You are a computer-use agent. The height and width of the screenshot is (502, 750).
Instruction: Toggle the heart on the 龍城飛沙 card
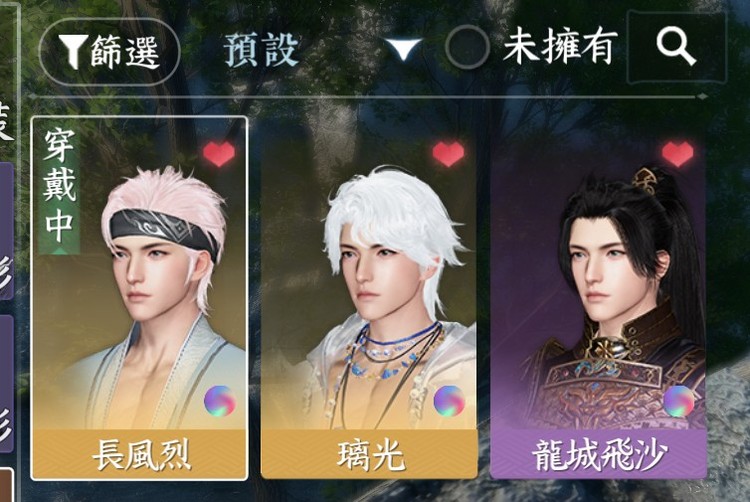(x=678, y=153)
